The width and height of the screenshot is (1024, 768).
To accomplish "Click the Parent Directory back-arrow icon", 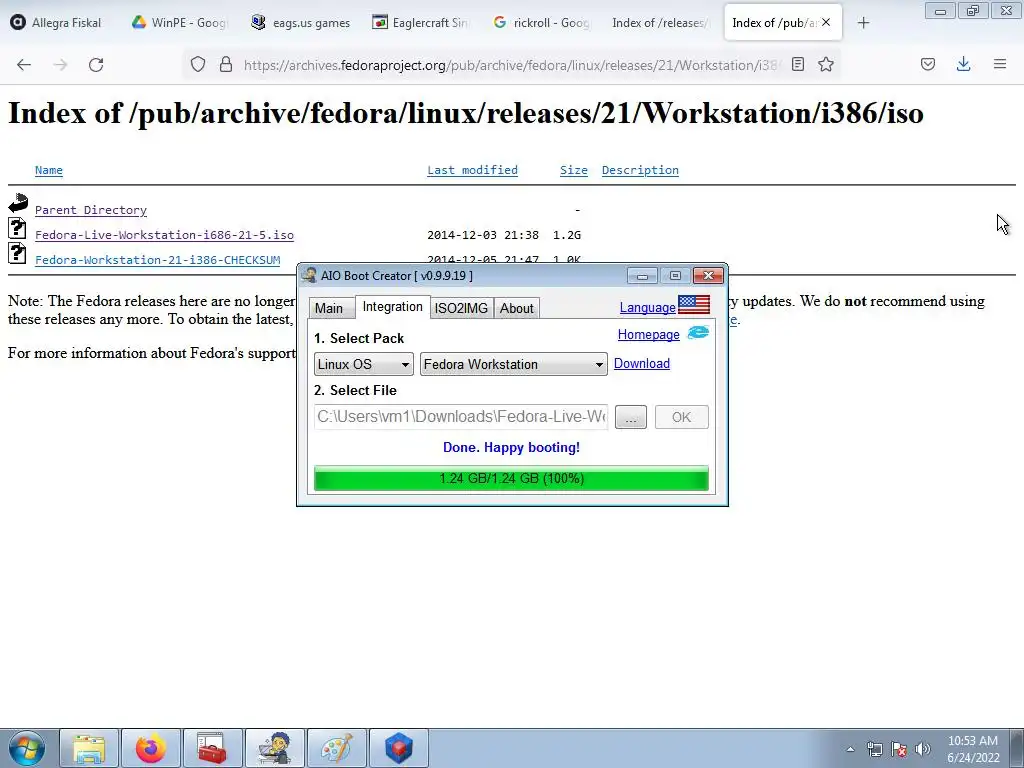I will coord(18,203).
